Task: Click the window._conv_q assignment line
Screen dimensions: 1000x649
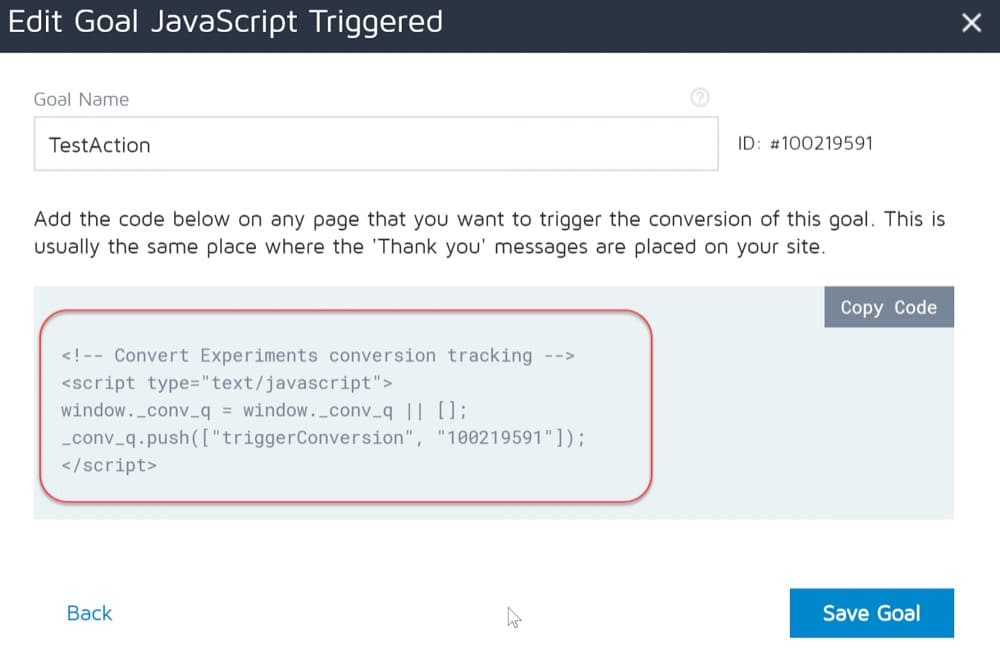Action: click(x=264, y=410)
